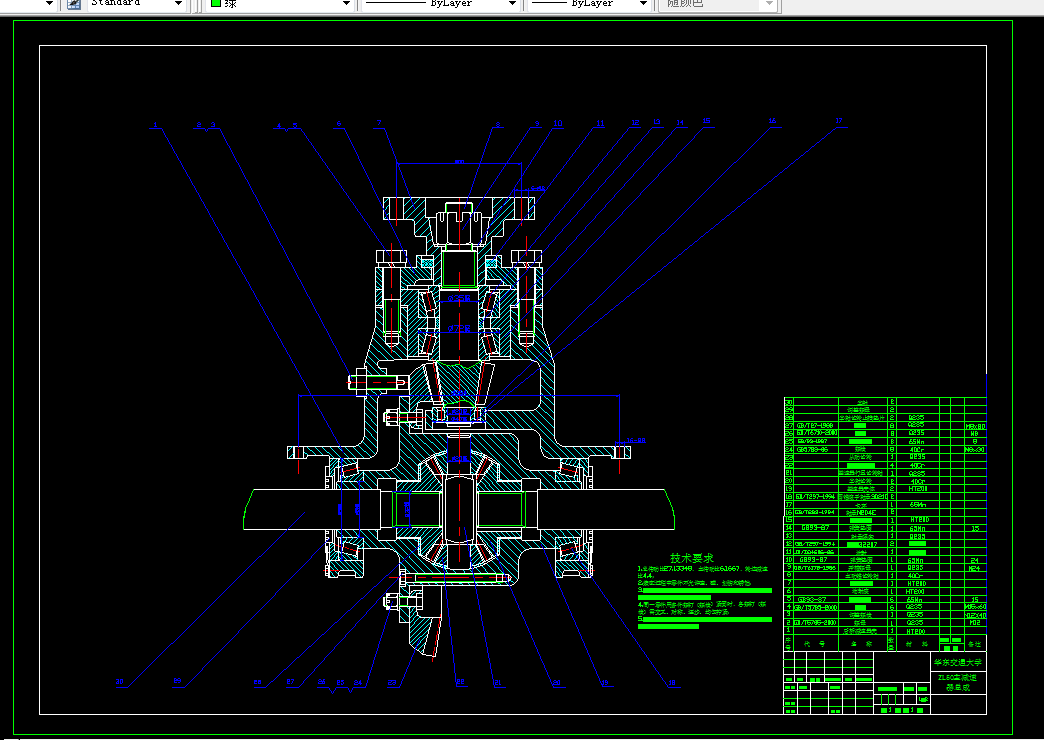Screen dimensions: 1044x740
Task: Click balloon number 21 label
Action: [497, 683]
